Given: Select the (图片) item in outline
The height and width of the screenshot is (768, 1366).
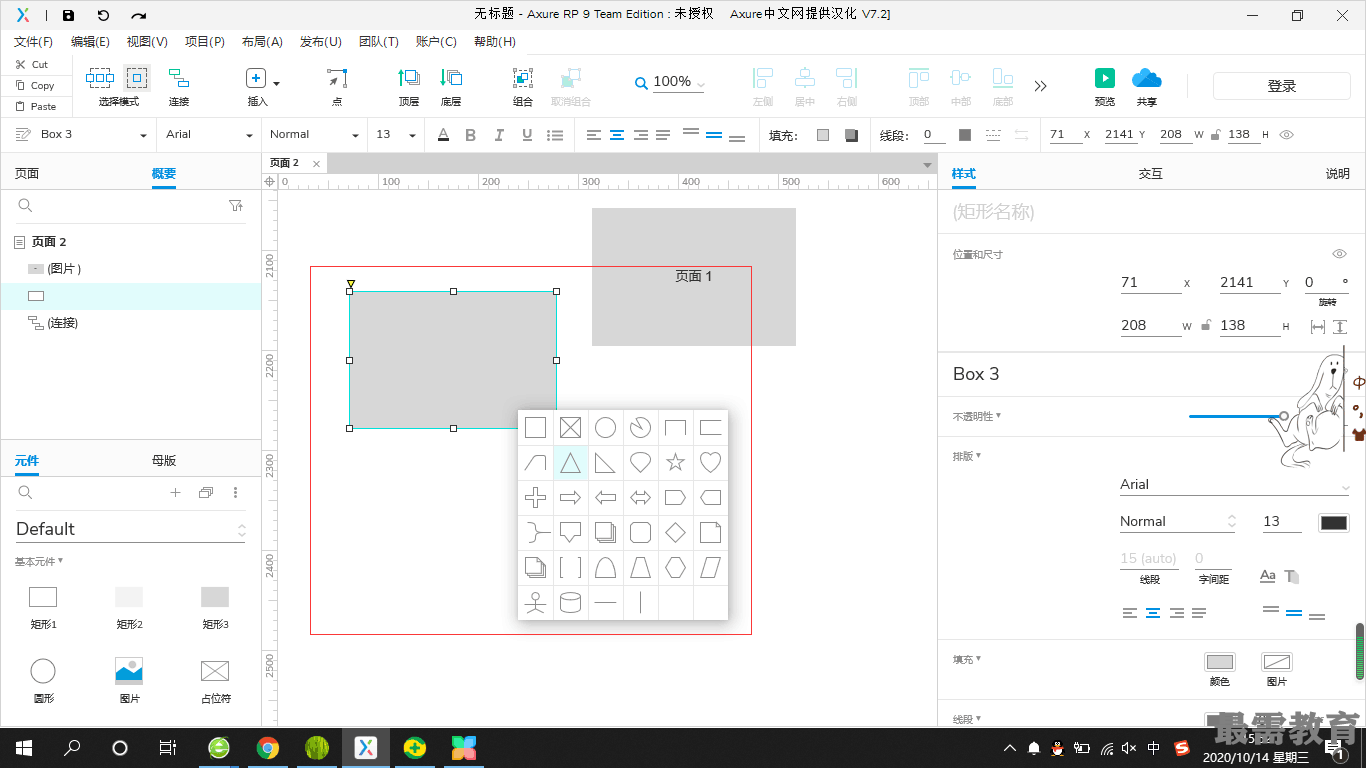Looking at the screenshot, I should (131, 269).
